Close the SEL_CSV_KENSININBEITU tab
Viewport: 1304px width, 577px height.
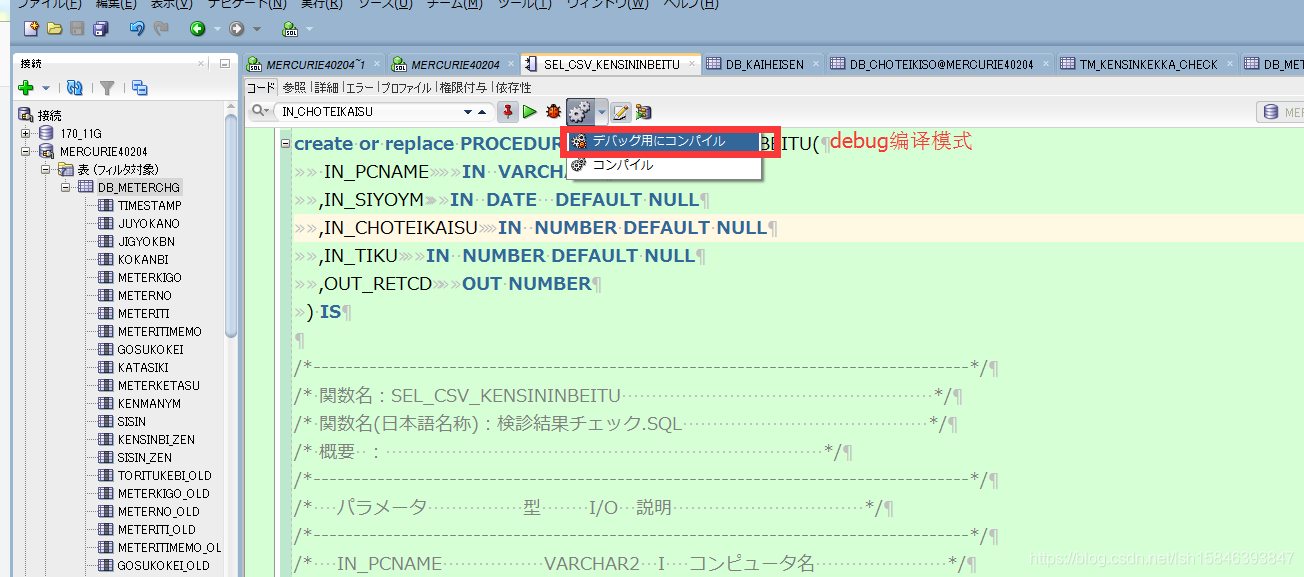tap(690, 64)
